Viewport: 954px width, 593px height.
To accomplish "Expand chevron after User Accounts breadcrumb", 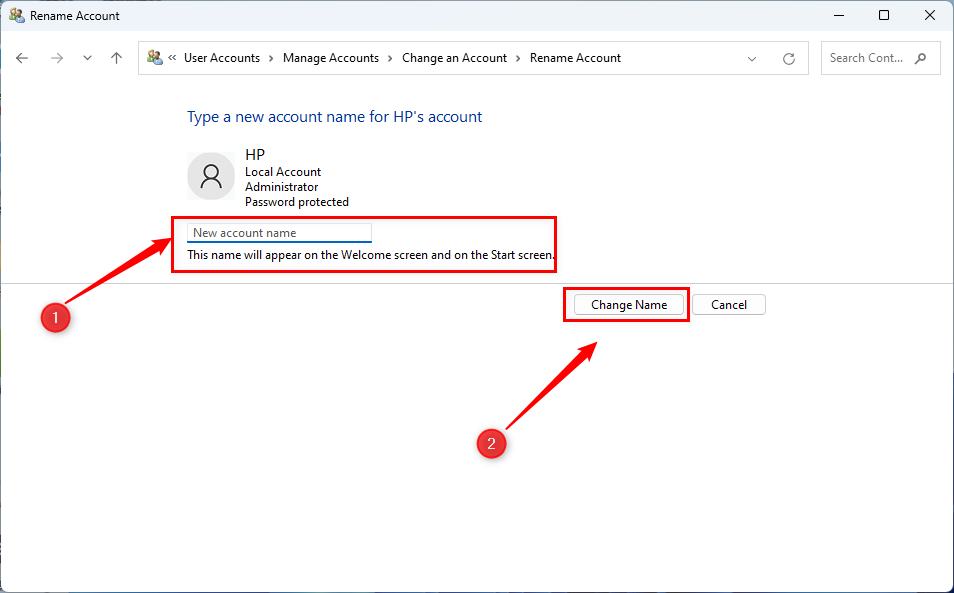I will [x=271, y=58].
